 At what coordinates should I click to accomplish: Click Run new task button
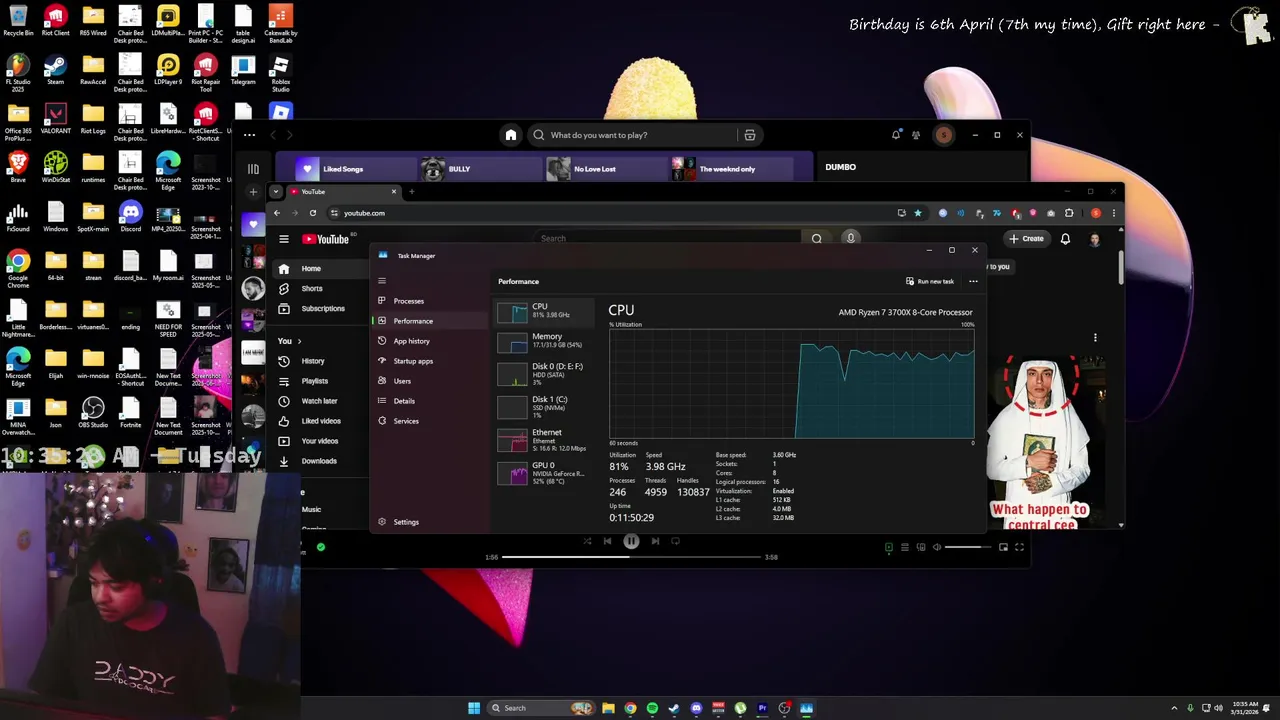click(930, 282)
